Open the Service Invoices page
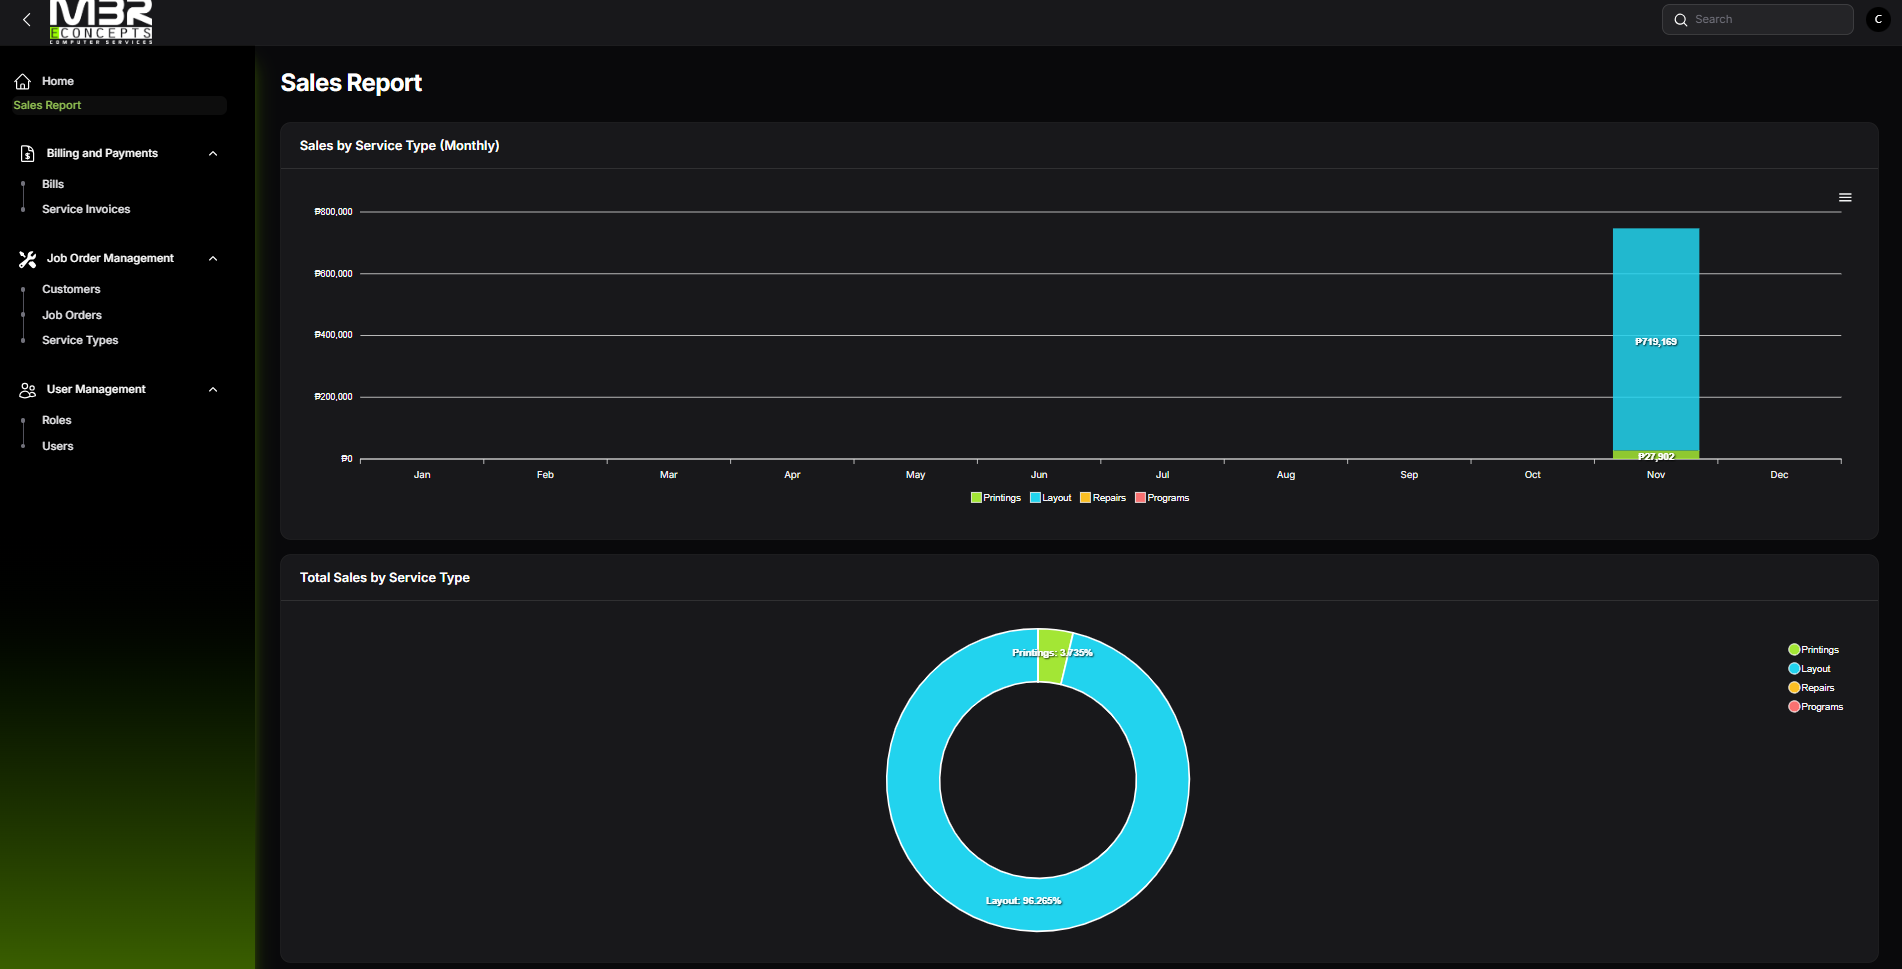This screenshot has height=969, width=1902. 86,210
